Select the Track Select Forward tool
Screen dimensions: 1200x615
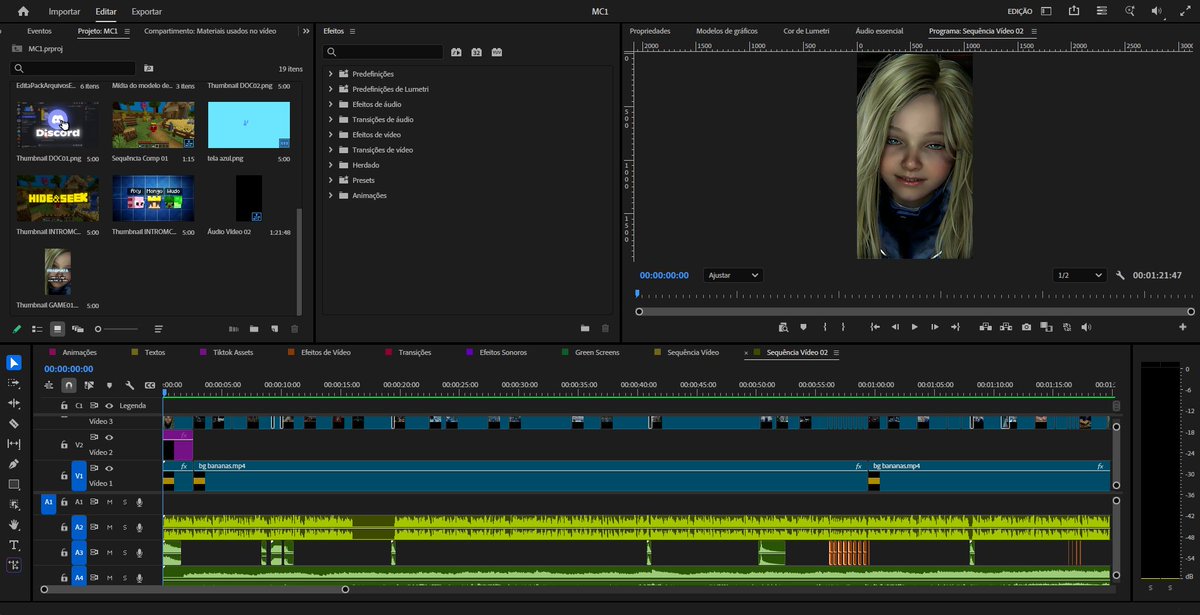pos(14,383)
